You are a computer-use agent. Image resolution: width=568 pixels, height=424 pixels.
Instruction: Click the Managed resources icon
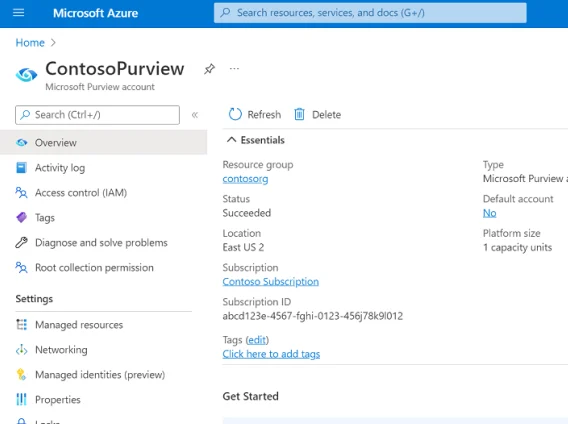[21, 324]
